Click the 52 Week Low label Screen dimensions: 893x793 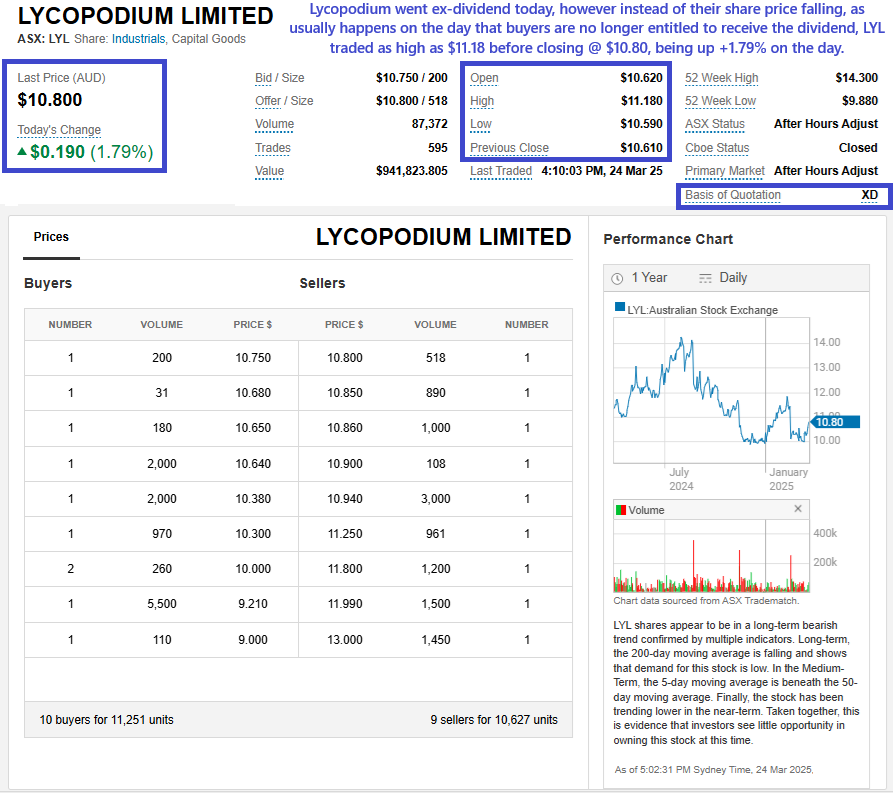(720, 101)
